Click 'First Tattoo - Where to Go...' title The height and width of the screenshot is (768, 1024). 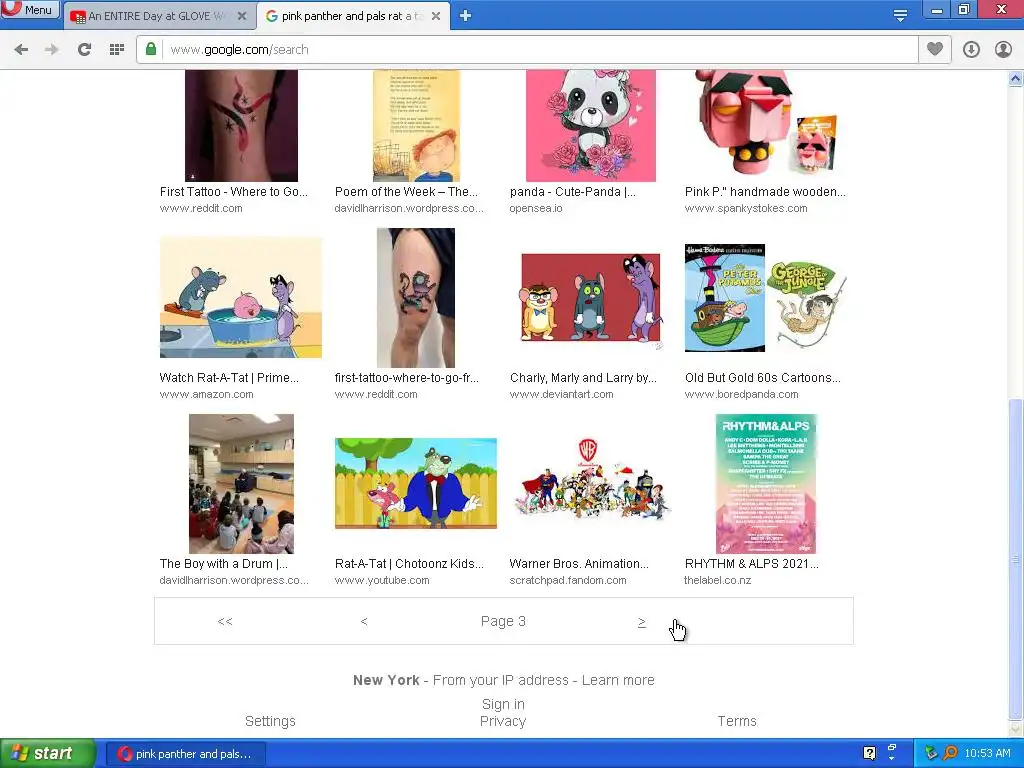pos(234,191)
